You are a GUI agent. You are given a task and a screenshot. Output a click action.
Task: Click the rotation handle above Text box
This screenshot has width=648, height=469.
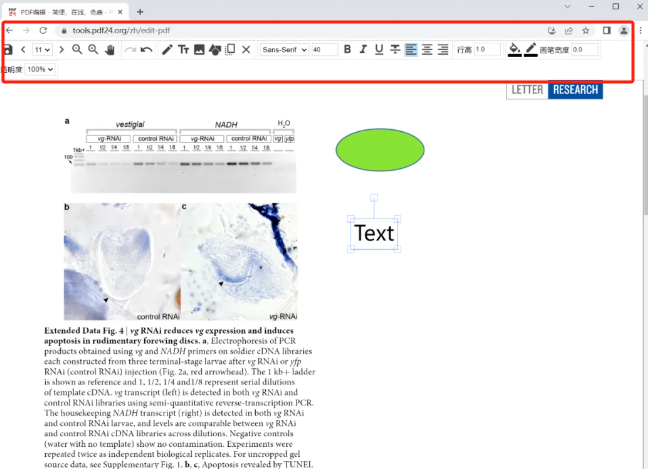pyautogui.click(x=374, y=198)
